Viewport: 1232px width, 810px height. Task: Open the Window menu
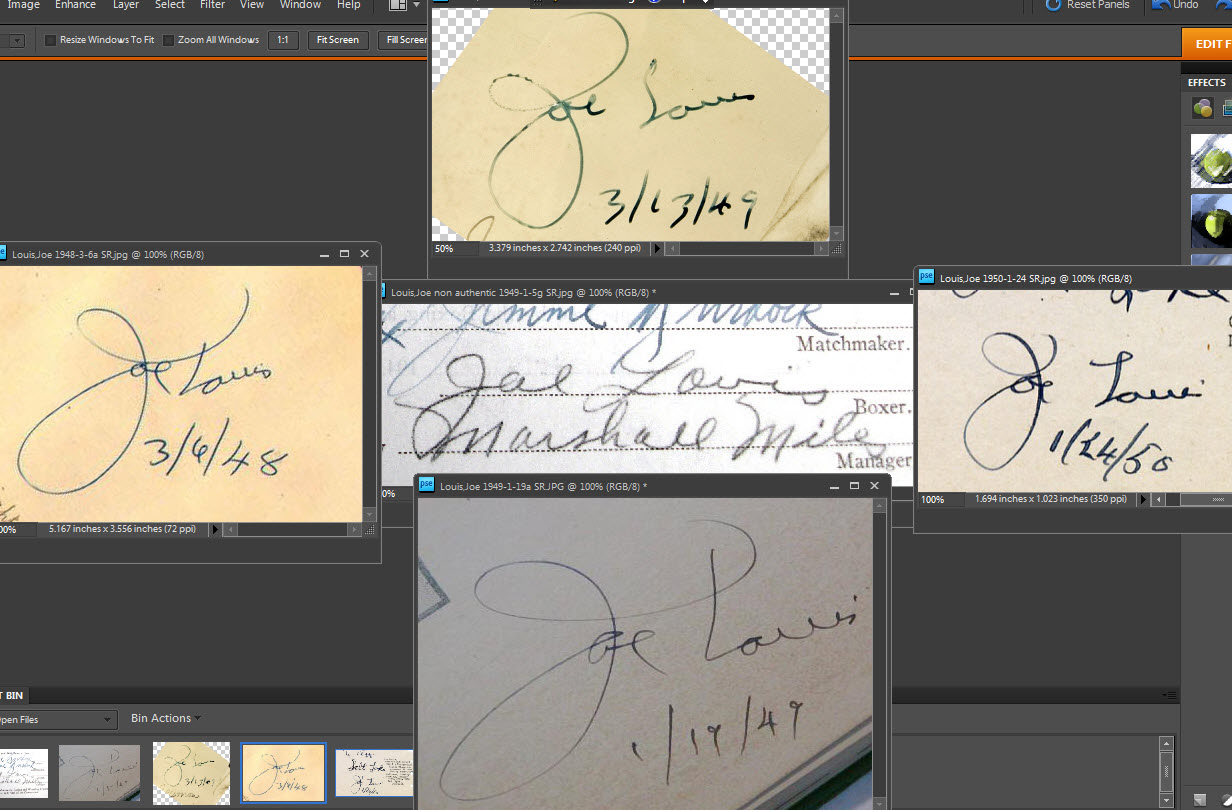(300, 5)
